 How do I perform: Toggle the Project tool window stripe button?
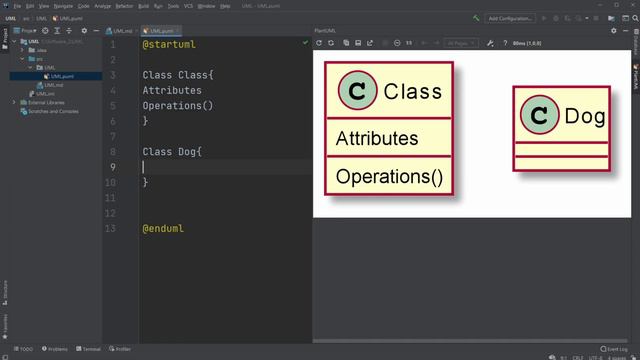[x=5, y=39]
